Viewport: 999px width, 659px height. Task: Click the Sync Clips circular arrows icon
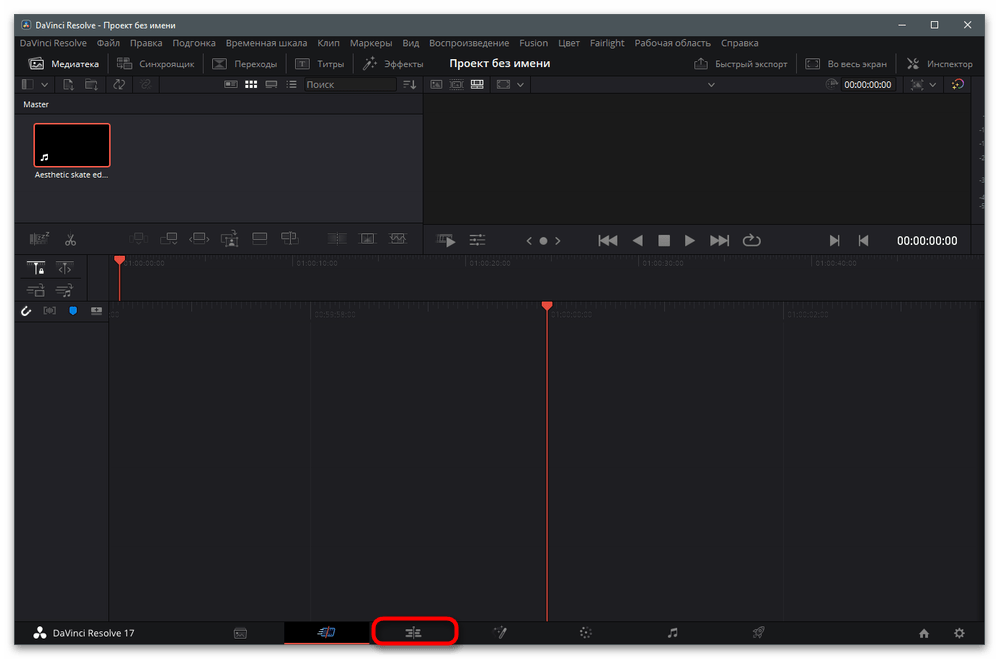click(119, 84)
